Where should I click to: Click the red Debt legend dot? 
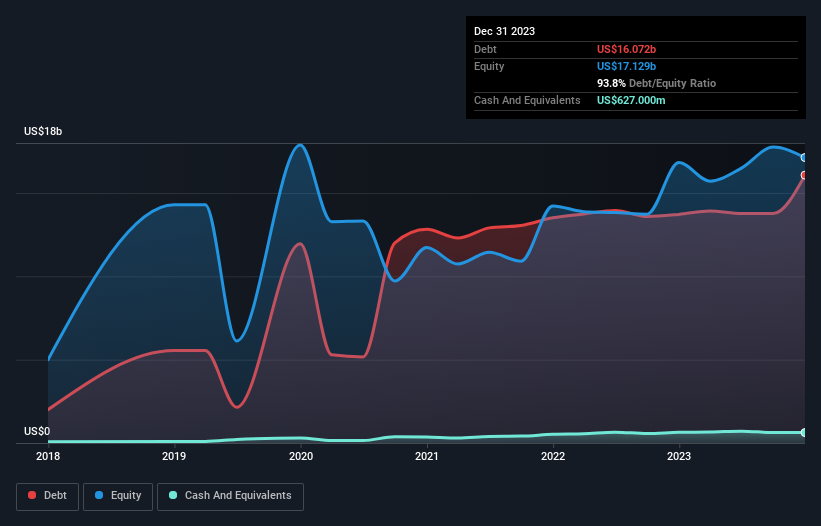(x=32, y=495)
